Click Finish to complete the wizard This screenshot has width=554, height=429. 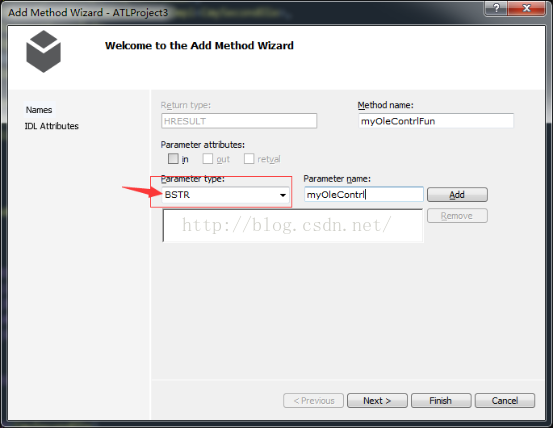coord(441,400)
